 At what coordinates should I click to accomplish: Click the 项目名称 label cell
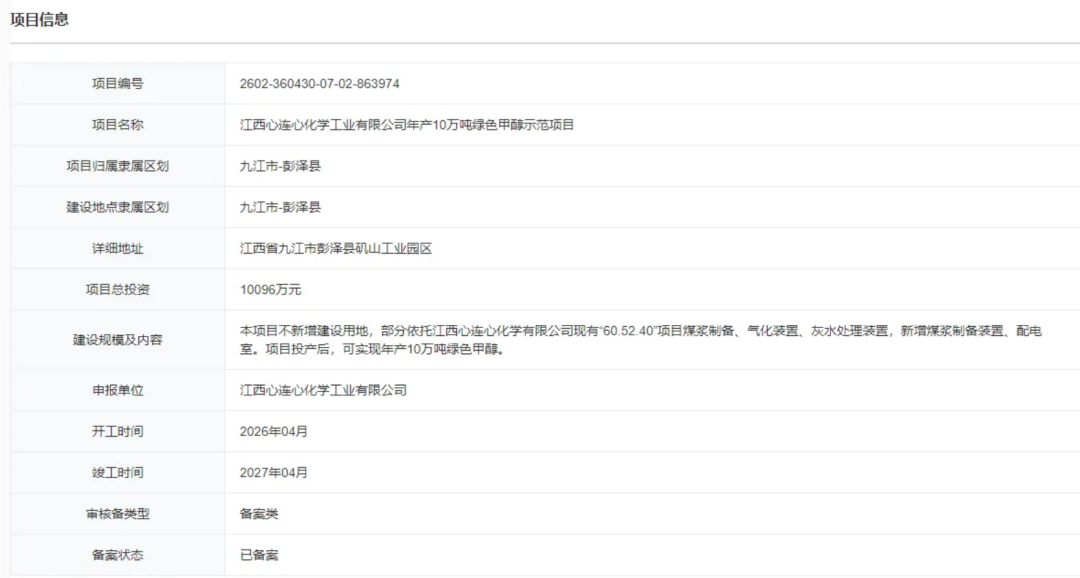point(117,125)
